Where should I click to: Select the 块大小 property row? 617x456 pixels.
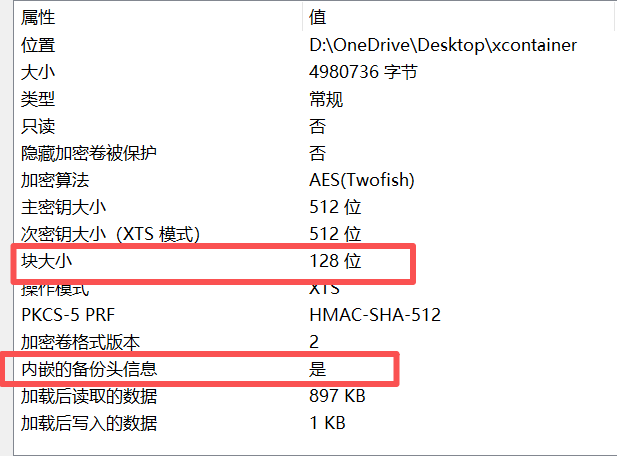47,262
